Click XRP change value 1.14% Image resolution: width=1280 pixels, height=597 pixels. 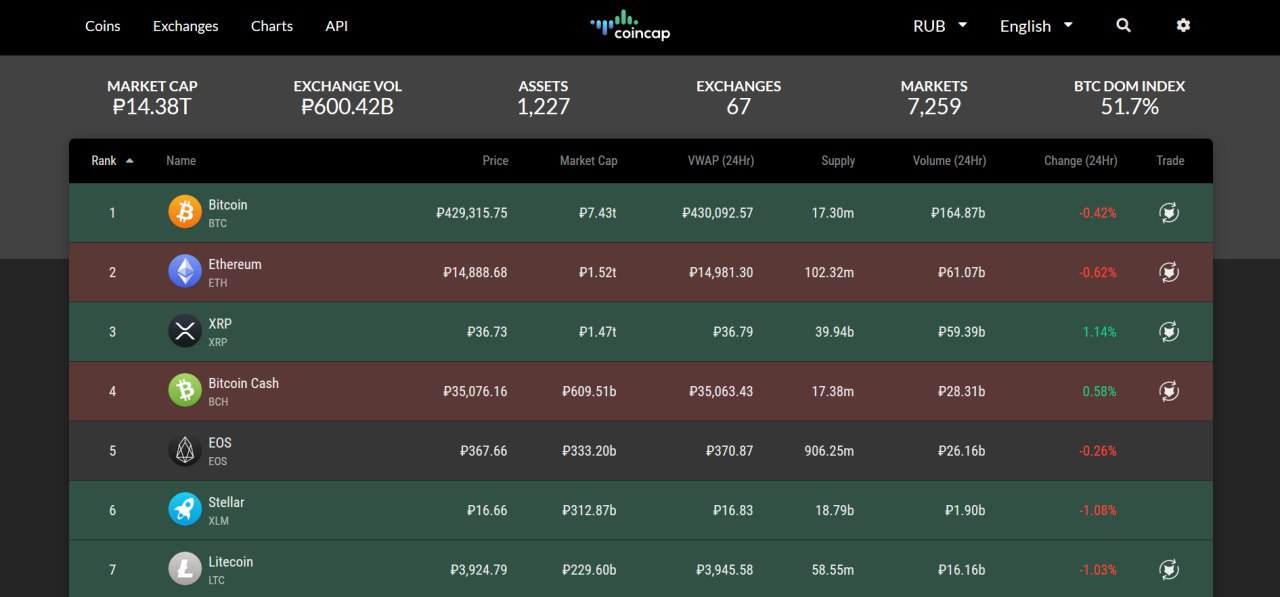(x=1099, y=332)
